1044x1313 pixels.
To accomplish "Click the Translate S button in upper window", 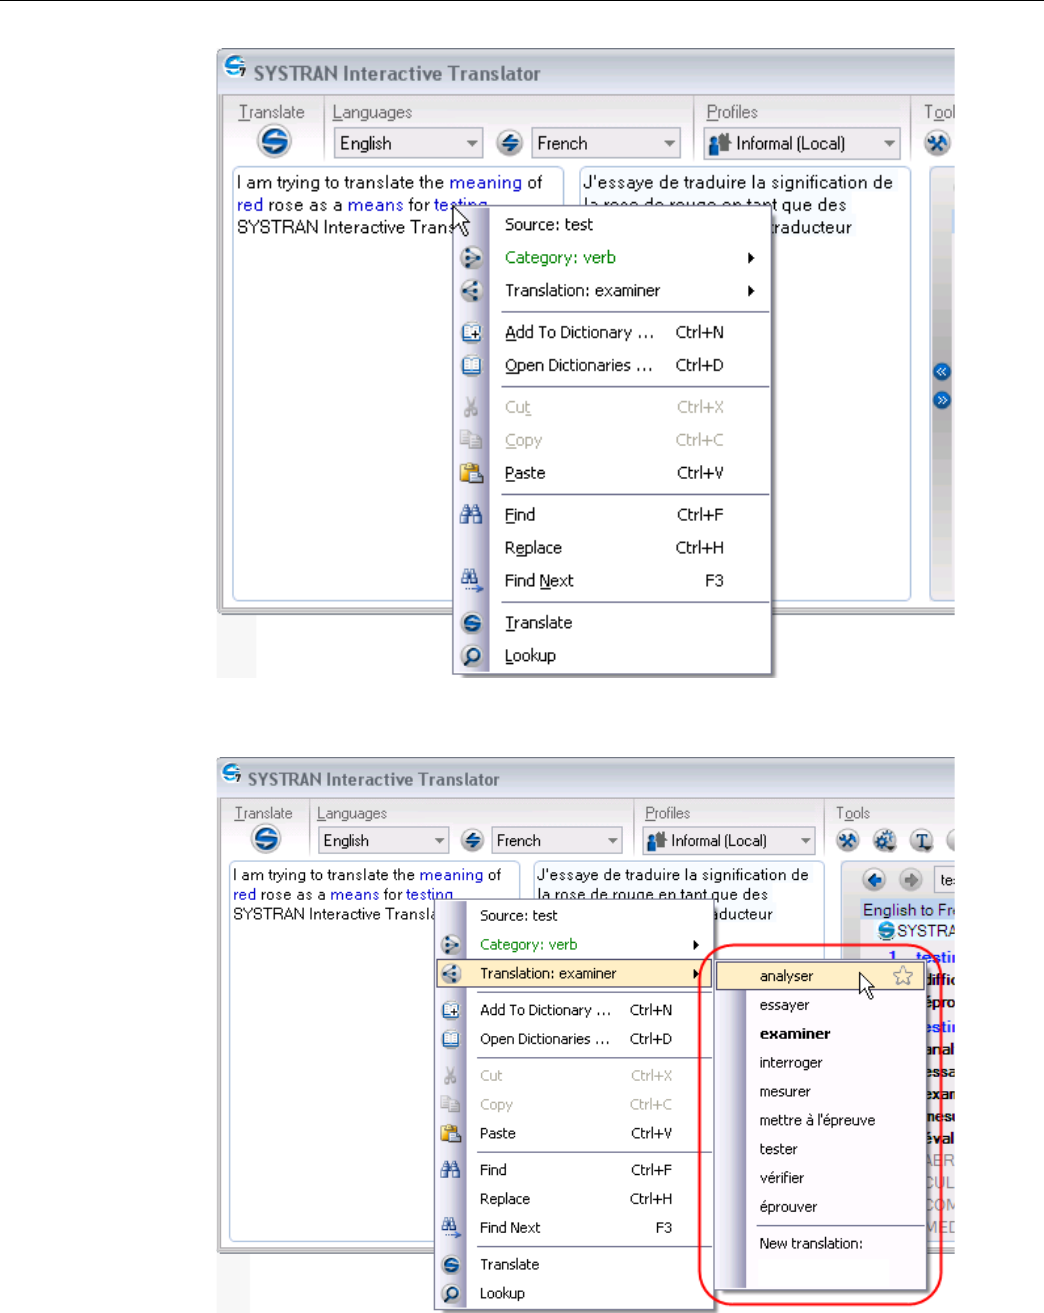I will [x=274, y=141].
